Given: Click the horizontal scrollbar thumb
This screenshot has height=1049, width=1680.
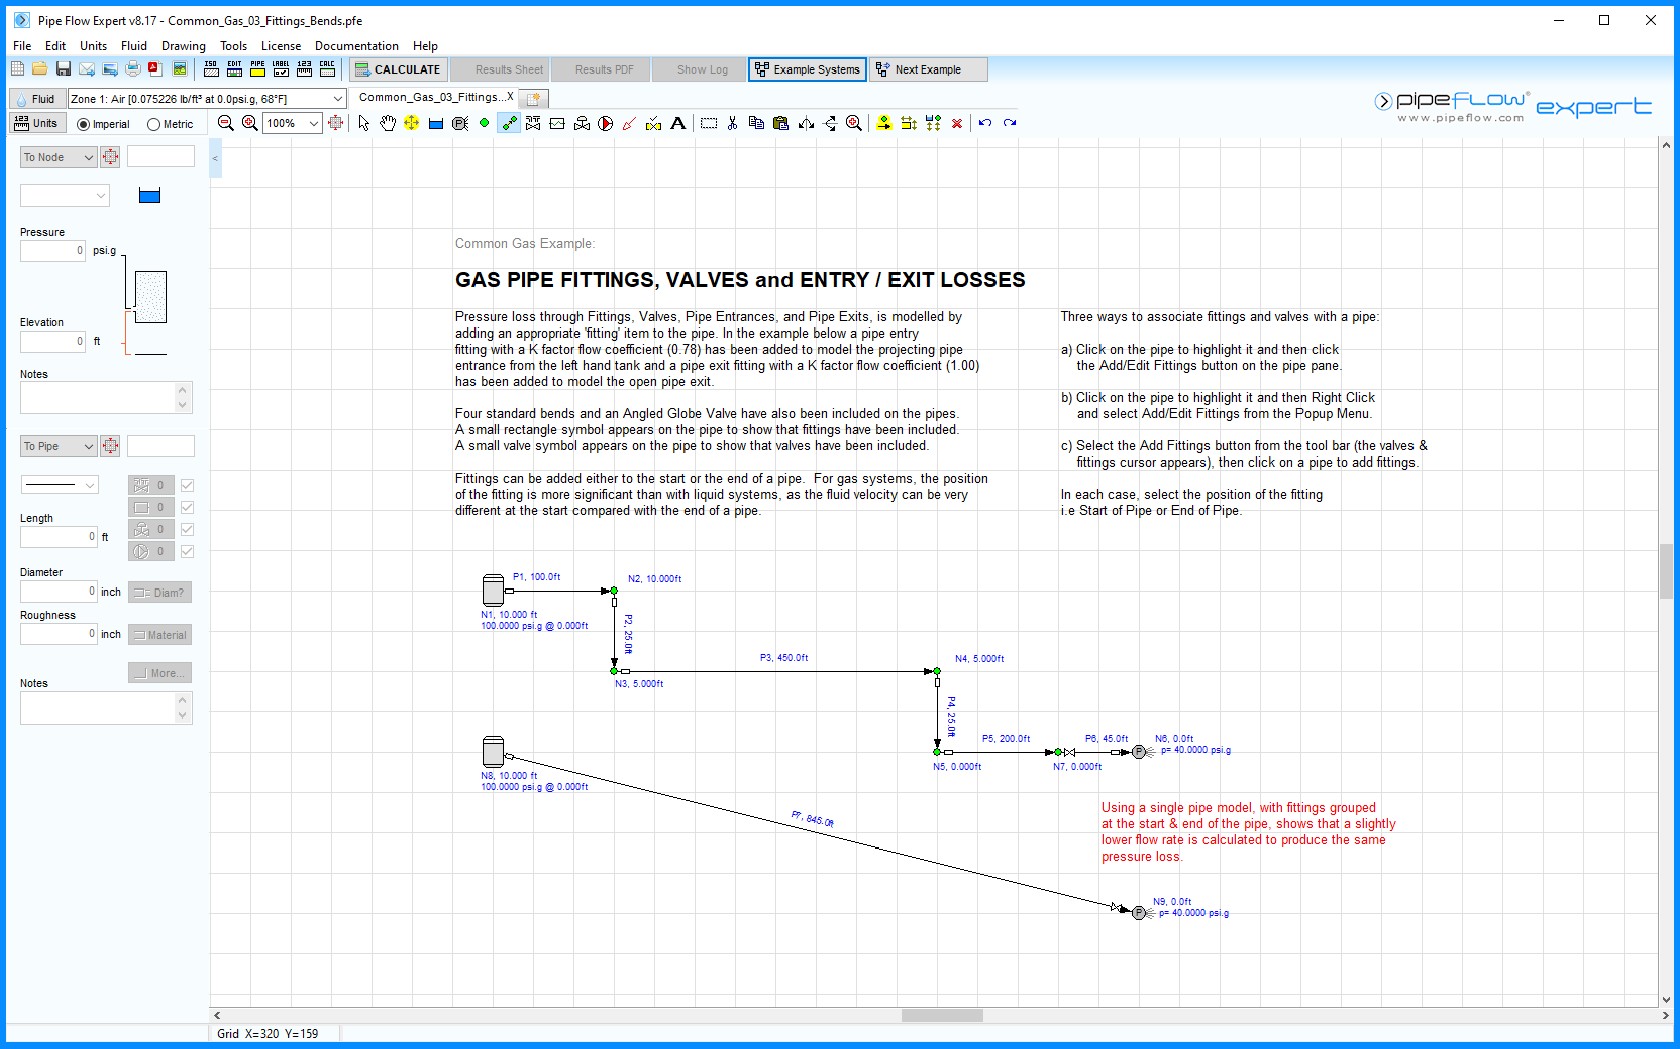Looking at the screenshot, I should [942, 1015].
